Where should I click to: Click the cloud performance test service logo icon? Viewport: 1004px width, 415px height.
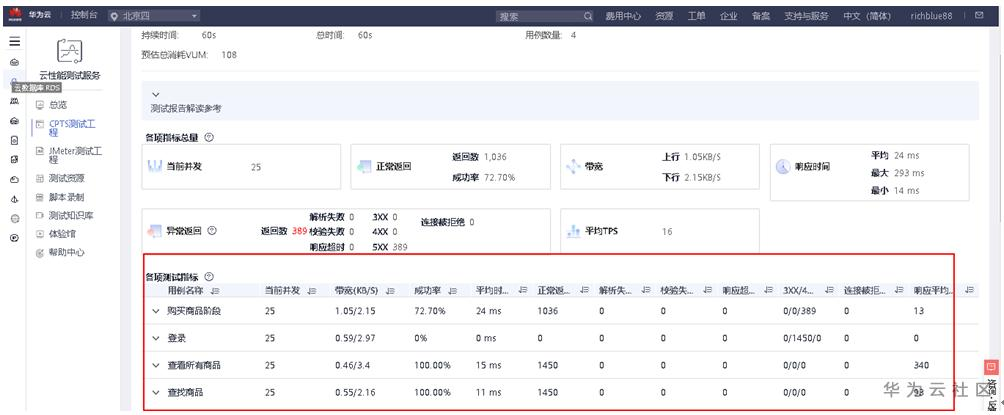(x=70, y=52)
